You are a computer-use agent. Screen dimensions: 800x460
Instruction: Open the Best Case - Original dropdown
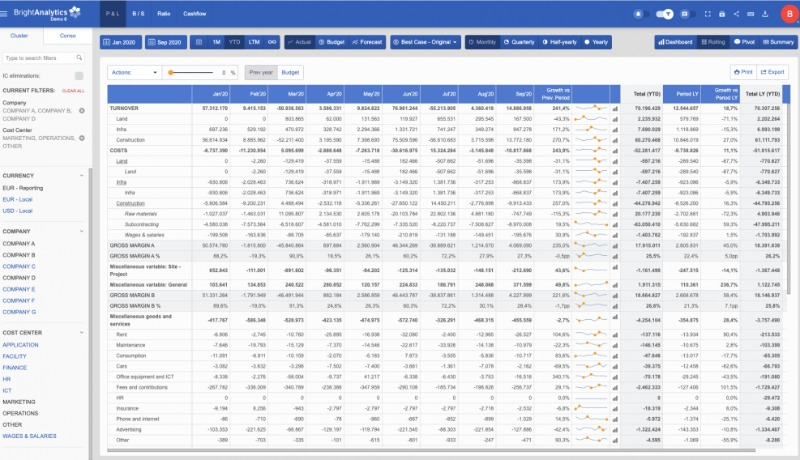pyautogui.click(x=426, y=42)
